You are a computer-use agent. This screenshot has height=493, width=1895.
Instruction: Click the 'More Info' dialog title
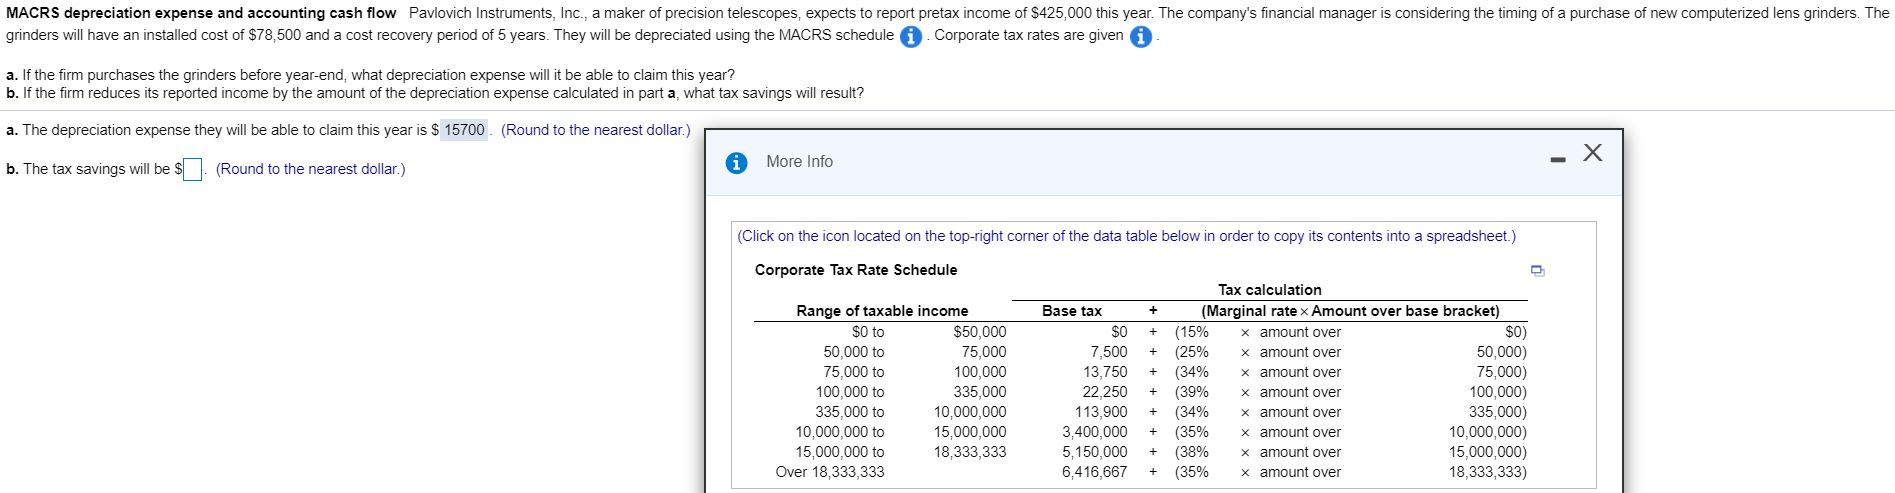click(799, 162)
